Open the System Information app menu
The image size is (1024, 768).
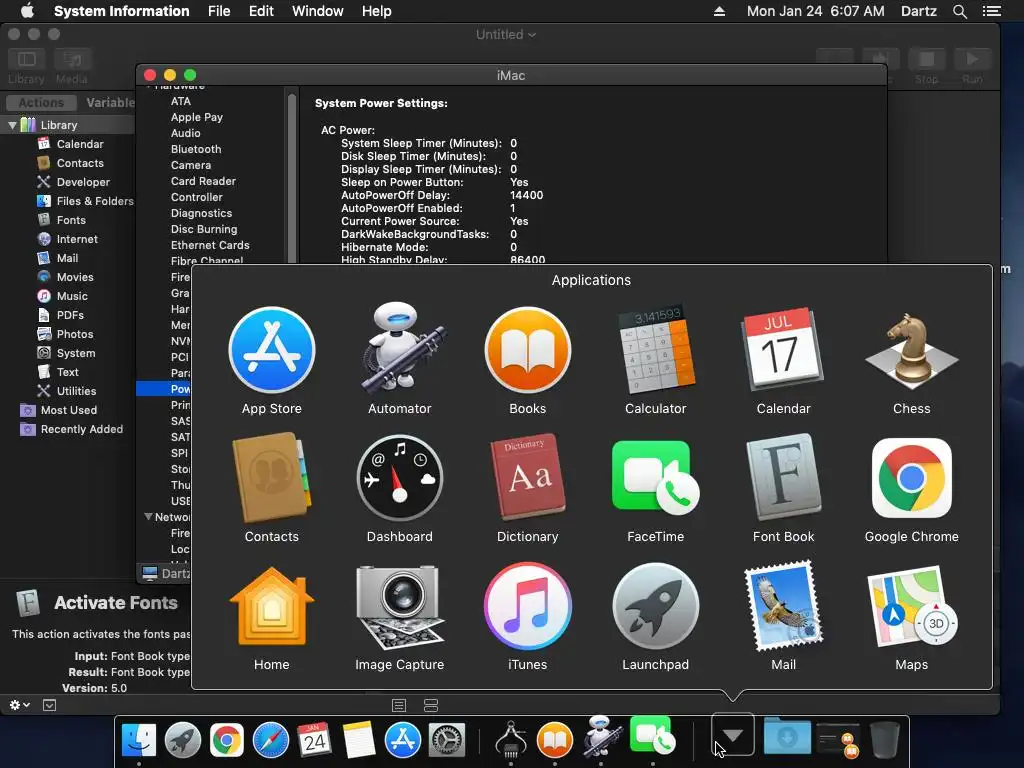121,11
